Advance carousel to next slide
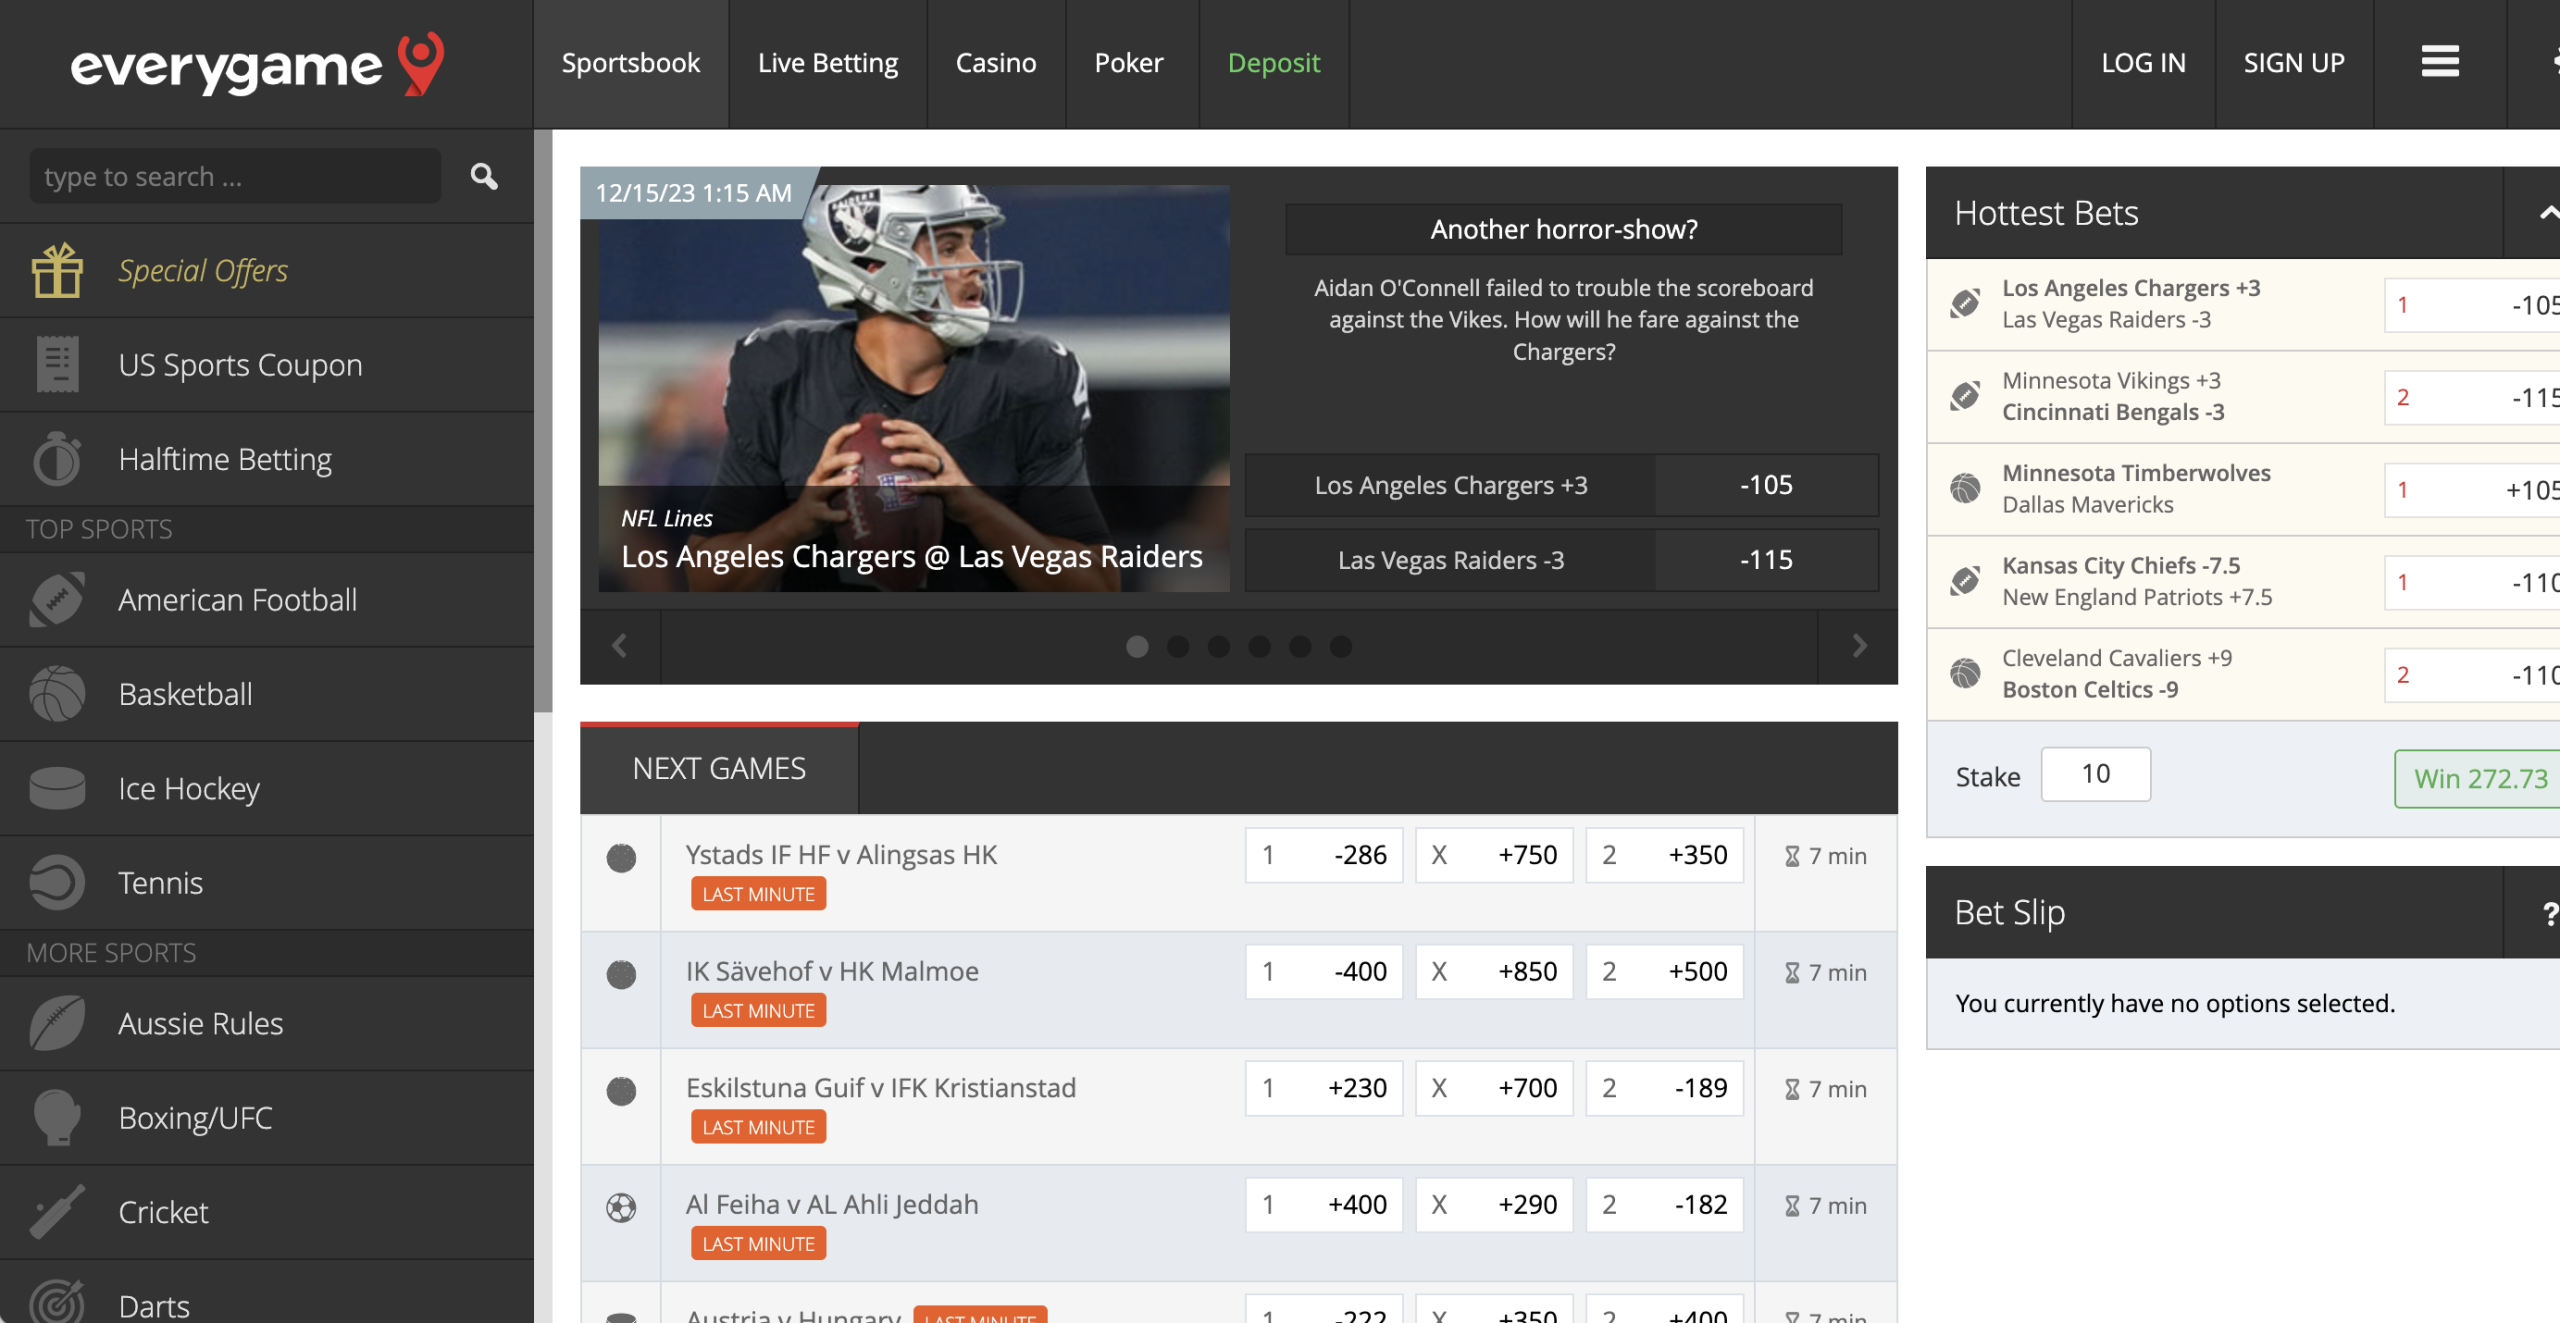Screen dimensions: 2560x1323 point(1857,645)
